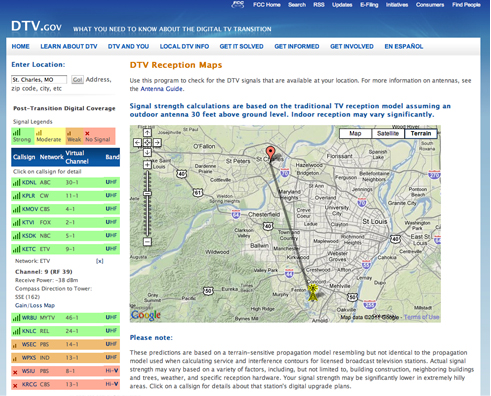The height and width of the screenshot is (396, 491).
Task: Zoom in with the map plus button
Action: coord(147,165)
